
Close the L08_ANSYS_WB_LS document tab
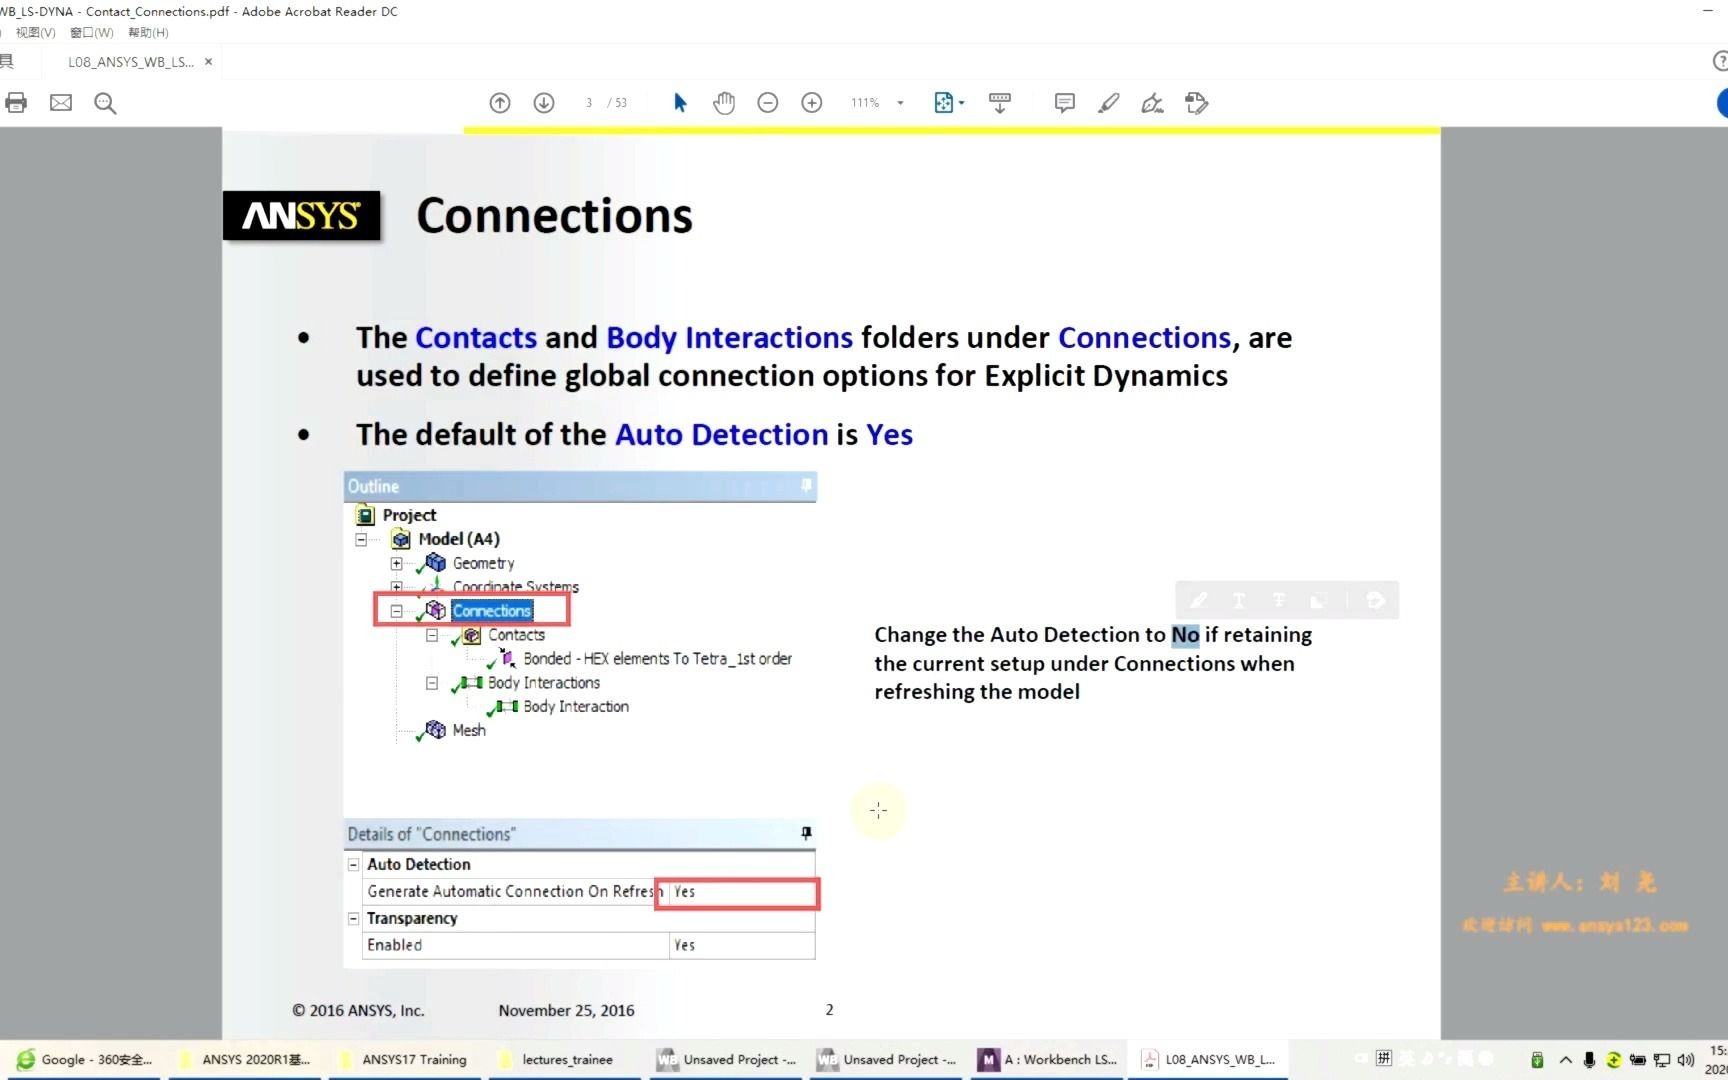(208, 62)
